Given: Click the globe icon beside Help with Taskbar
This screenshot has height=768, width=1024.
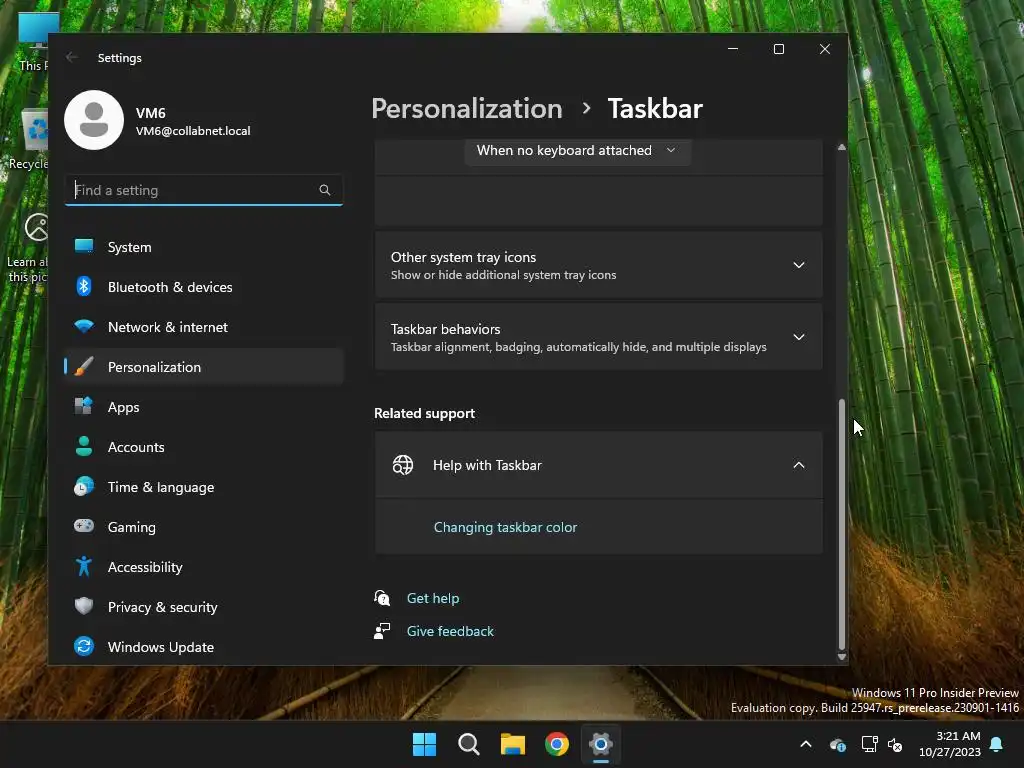Looking at the screenshot, I should 403,465.
